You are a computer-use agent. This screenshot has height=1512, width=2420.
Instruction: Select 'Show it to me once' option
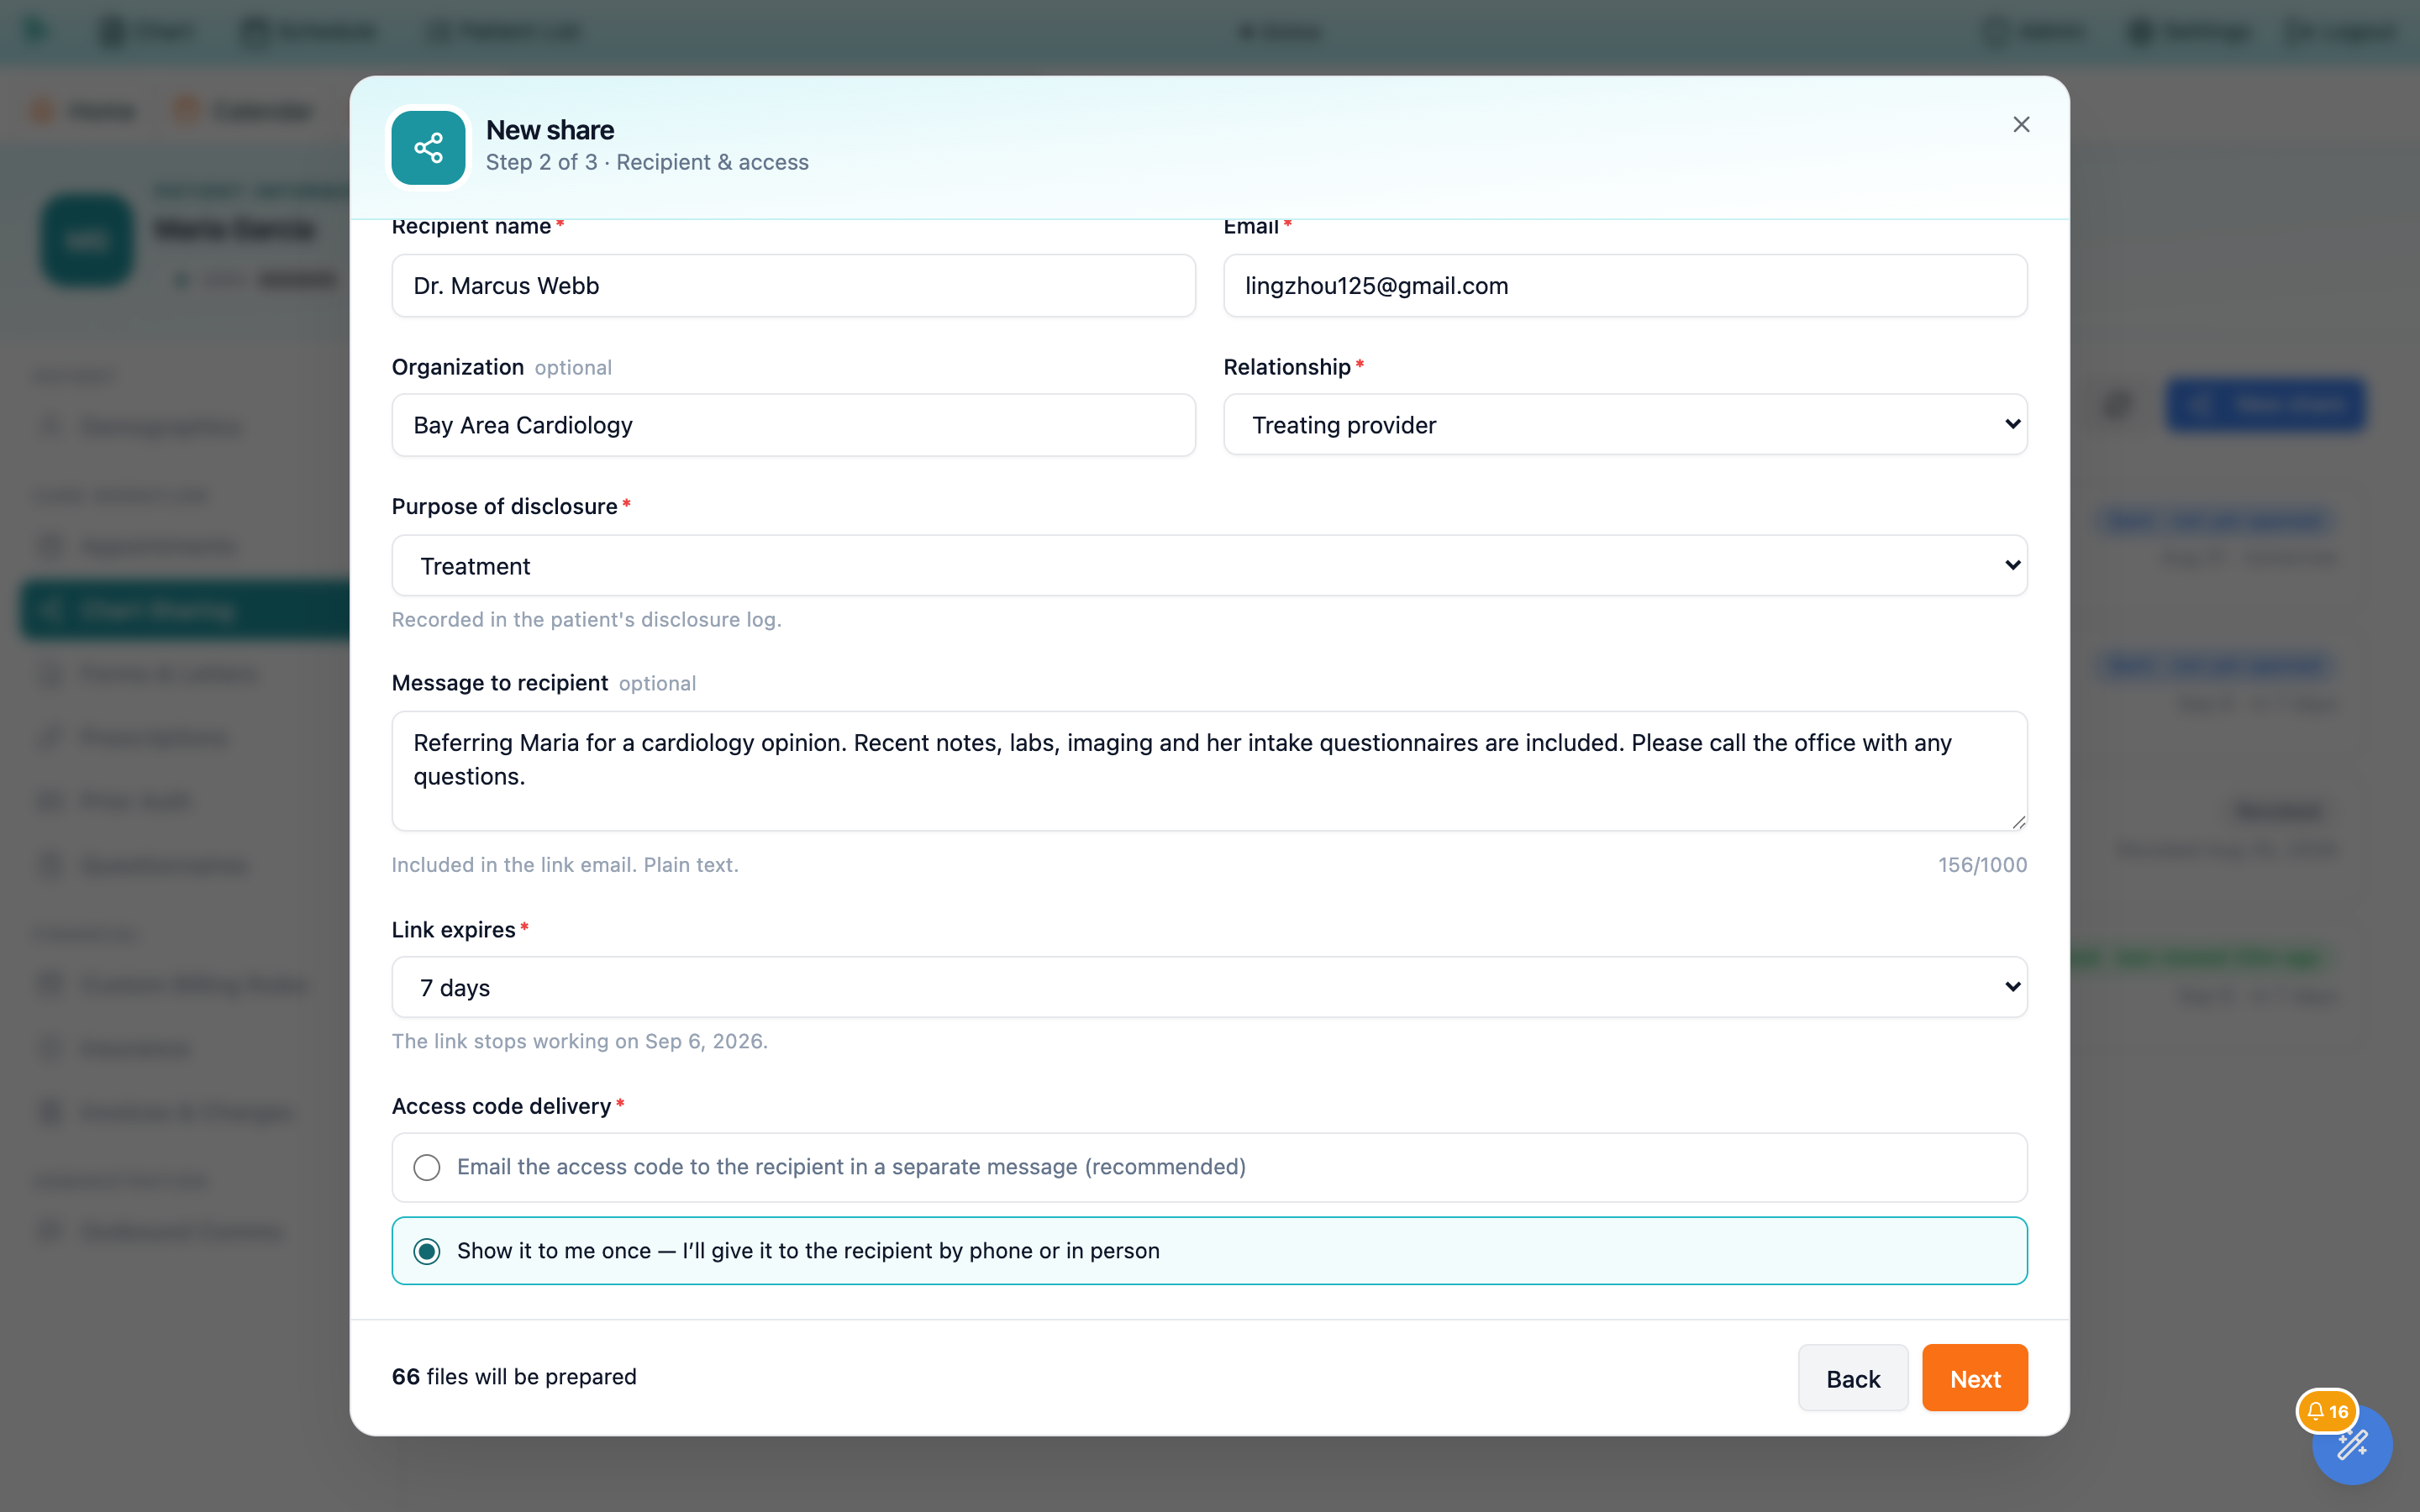1209,1251
